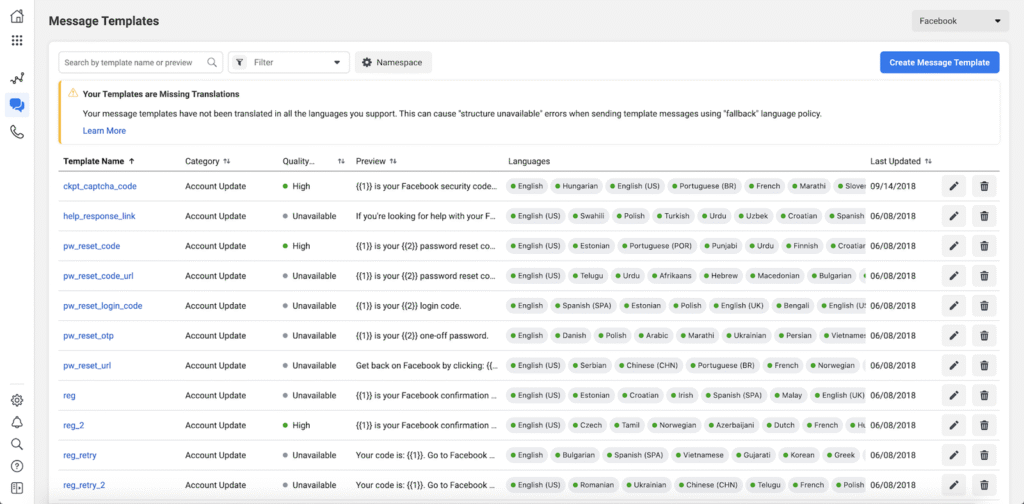Select the phone numbers sidebar icon
The image size is (1024, 504).
pos(16,132)
